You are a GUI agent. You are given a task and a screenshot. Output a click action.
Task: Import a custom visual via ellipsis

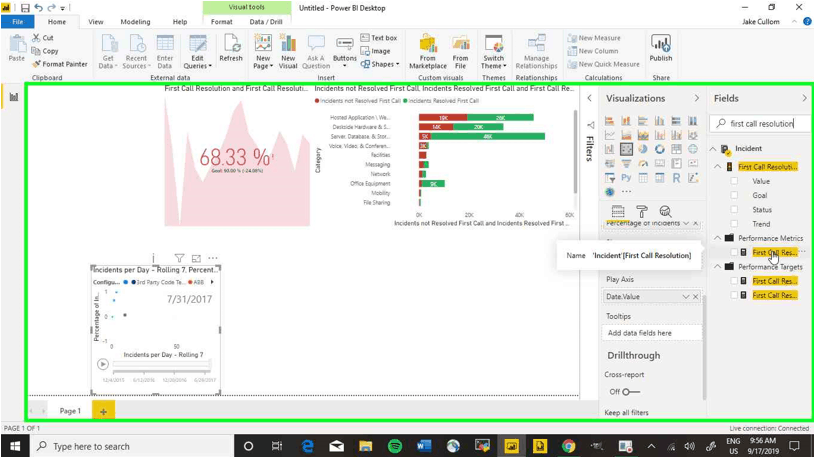pyautogui.click(x=626, y=192)
